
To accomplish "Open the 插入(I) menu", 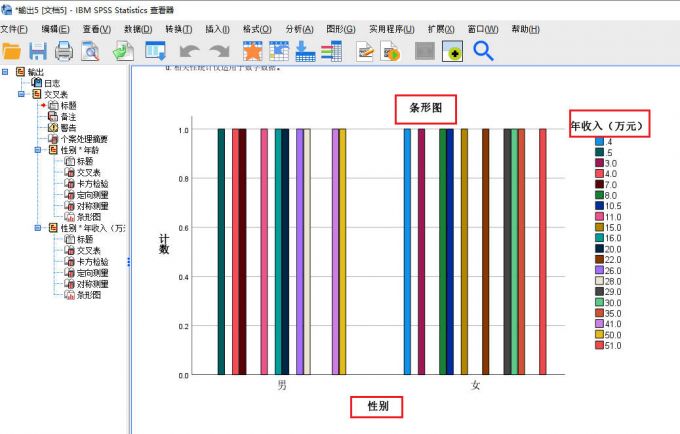I will click(x=217, y=29).
